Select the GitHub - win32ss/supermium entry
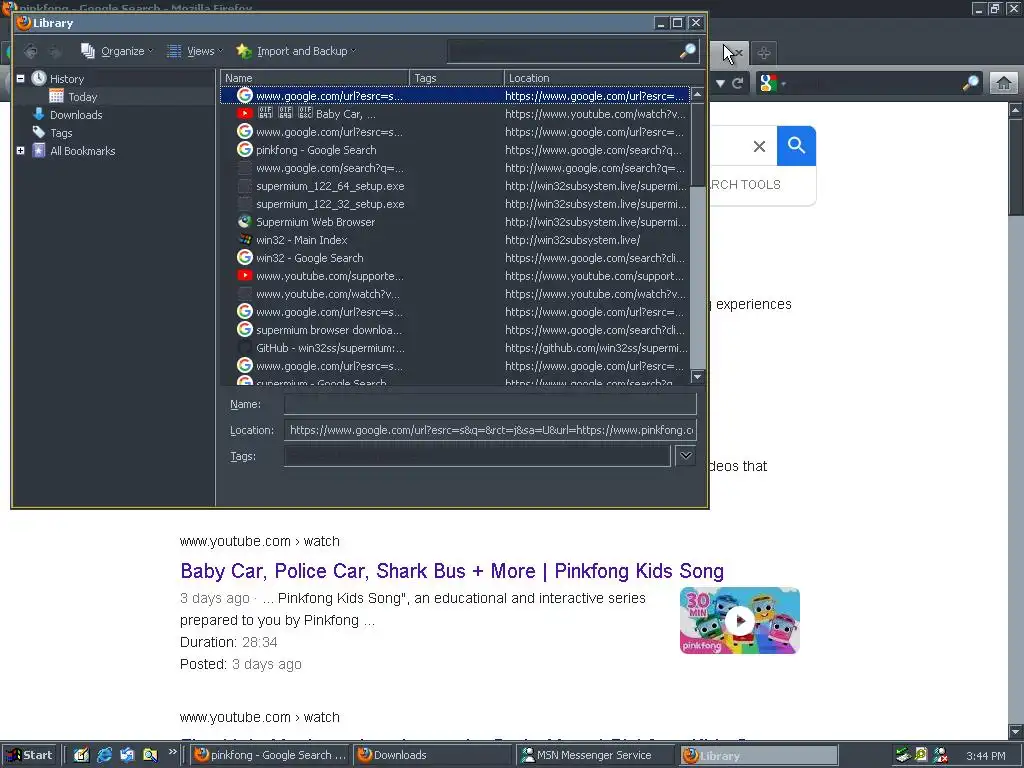 click(x=455, y=348)
